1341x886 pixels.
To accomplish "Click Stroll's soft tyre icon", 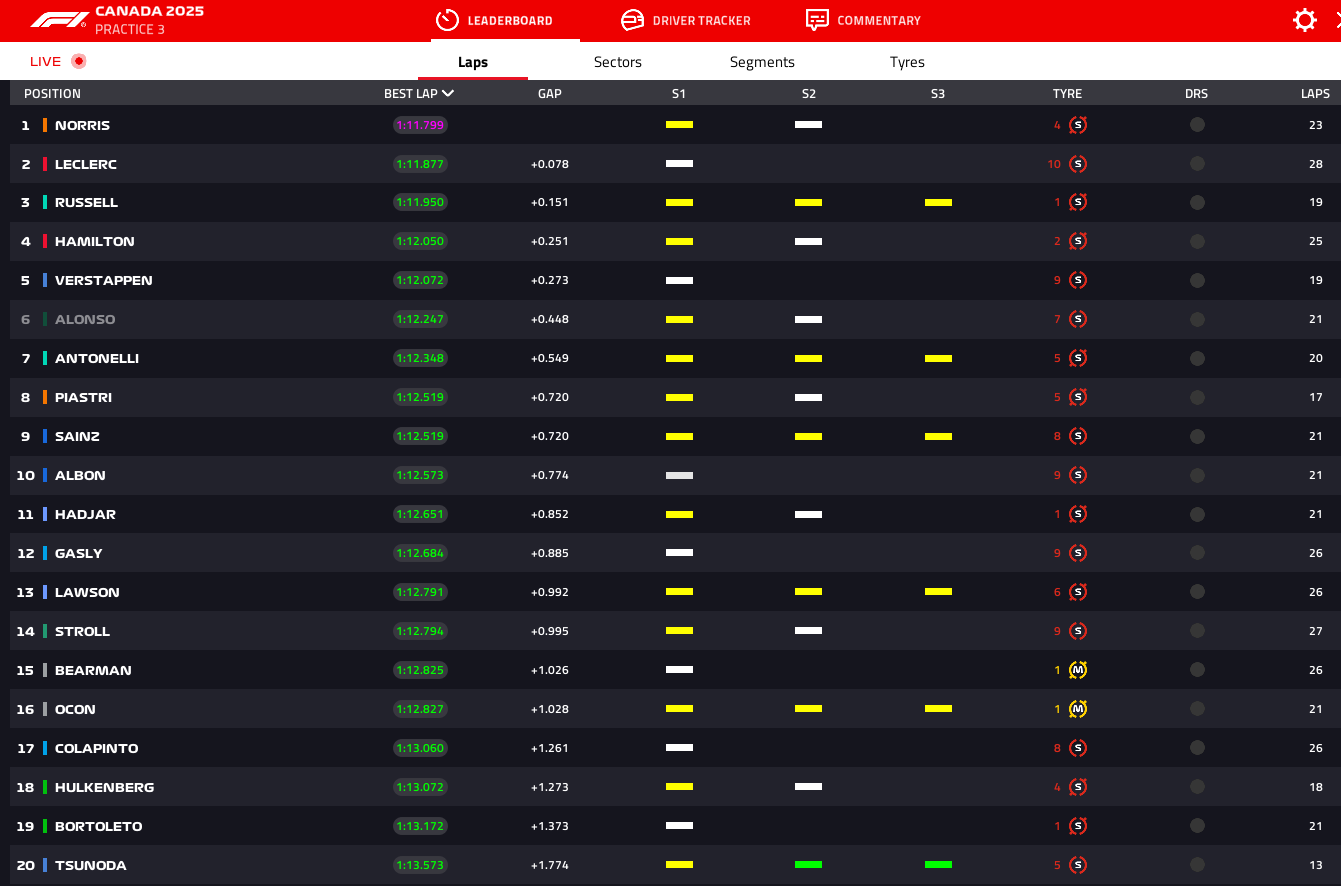I will coord(1077,631).
